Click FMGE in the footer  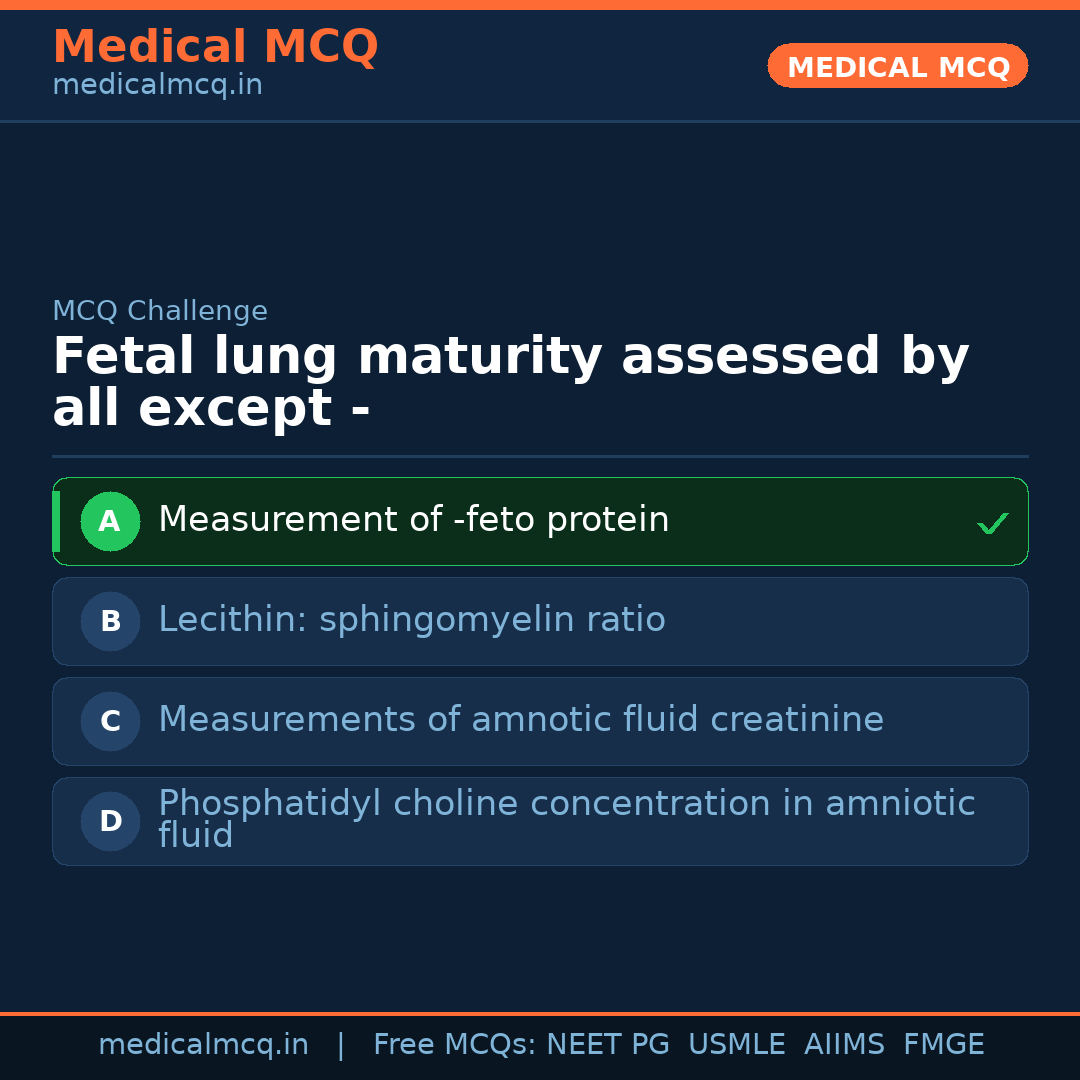click(x=943, y=1045)
